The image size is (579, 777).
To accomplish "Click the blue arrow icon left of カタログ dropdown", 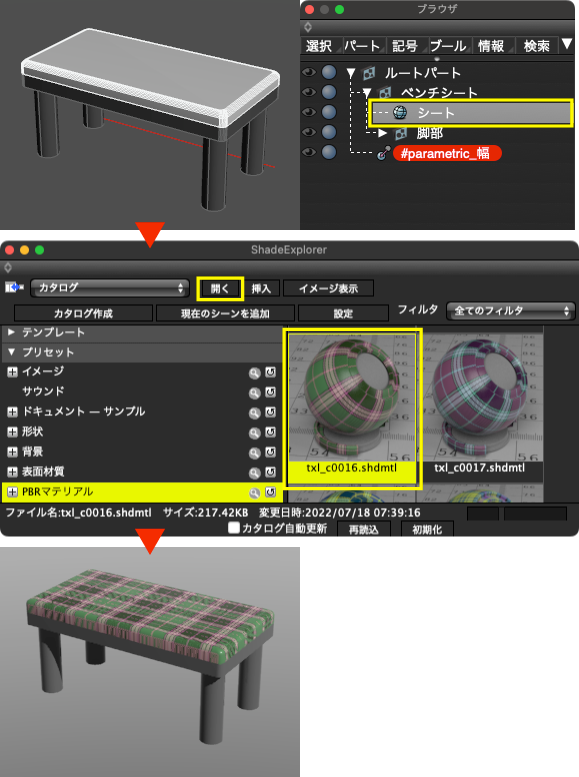I will point(14,287).
